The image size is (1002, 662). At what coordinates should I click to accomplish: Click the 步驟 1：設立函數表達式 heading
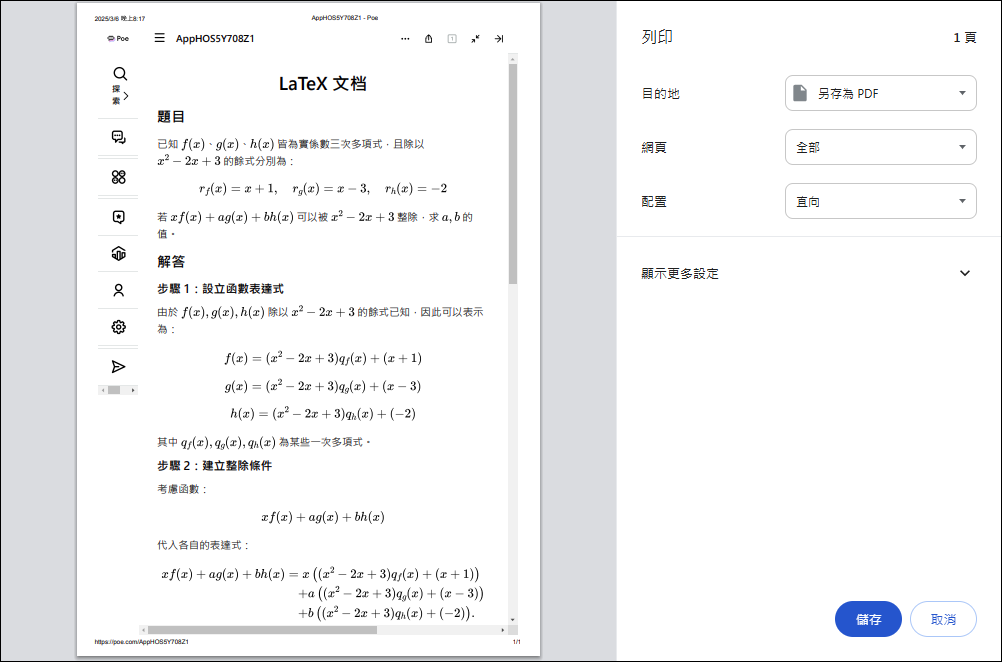point(220,289)
